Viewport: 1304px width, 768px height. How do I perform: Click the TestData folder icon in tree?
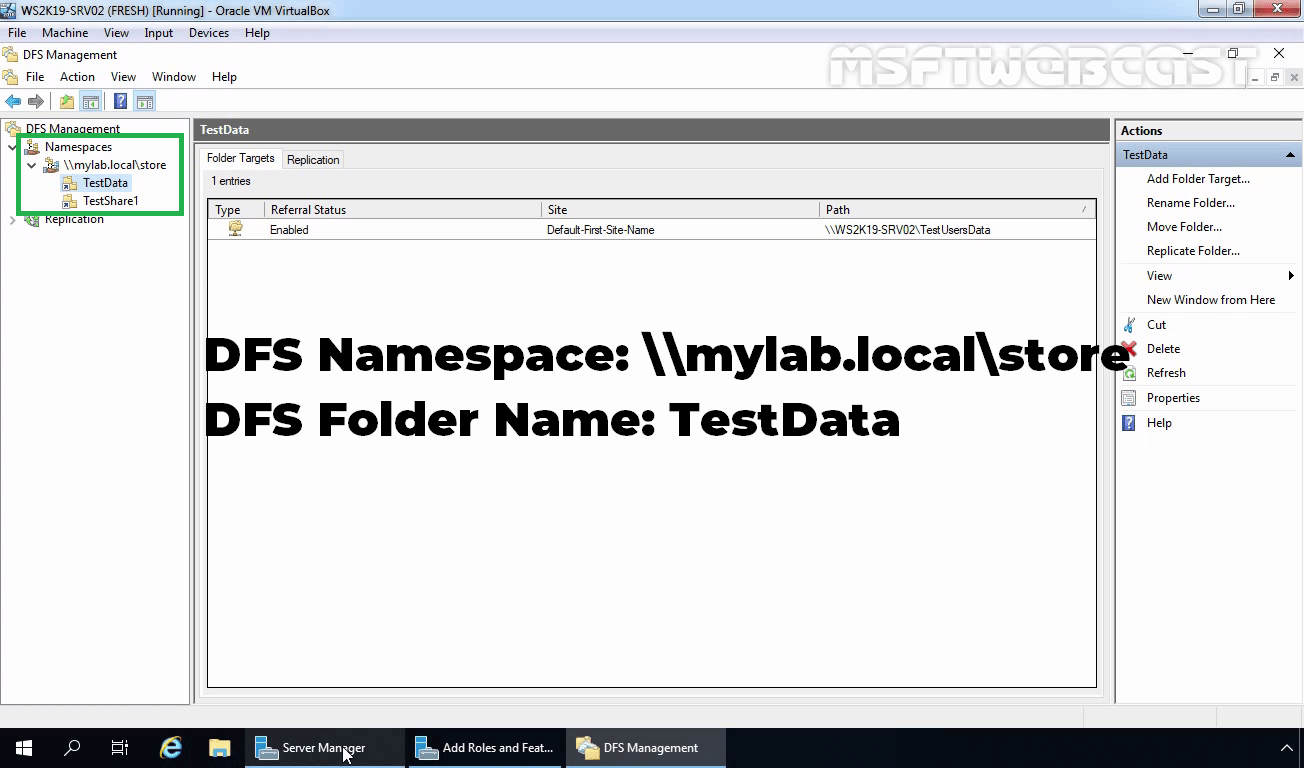(69, 183)
